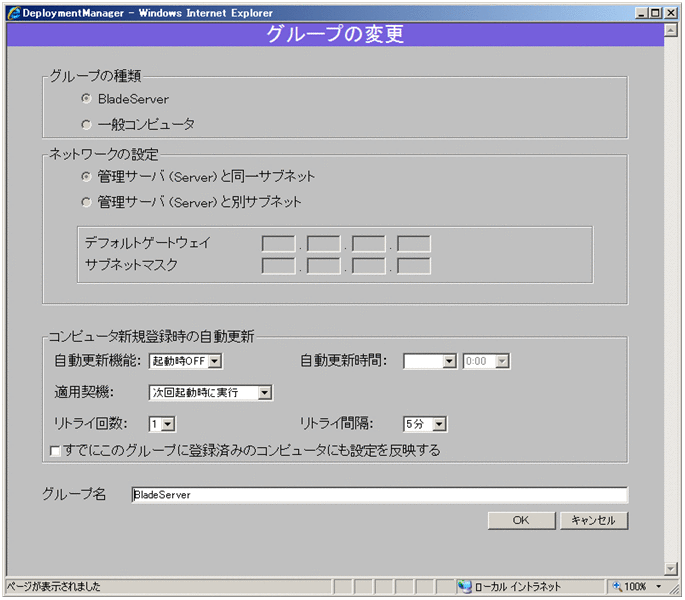Click the second サブネットマスク octet field
685x600 pixels.
pyautogui.click(x=323, y=266)
